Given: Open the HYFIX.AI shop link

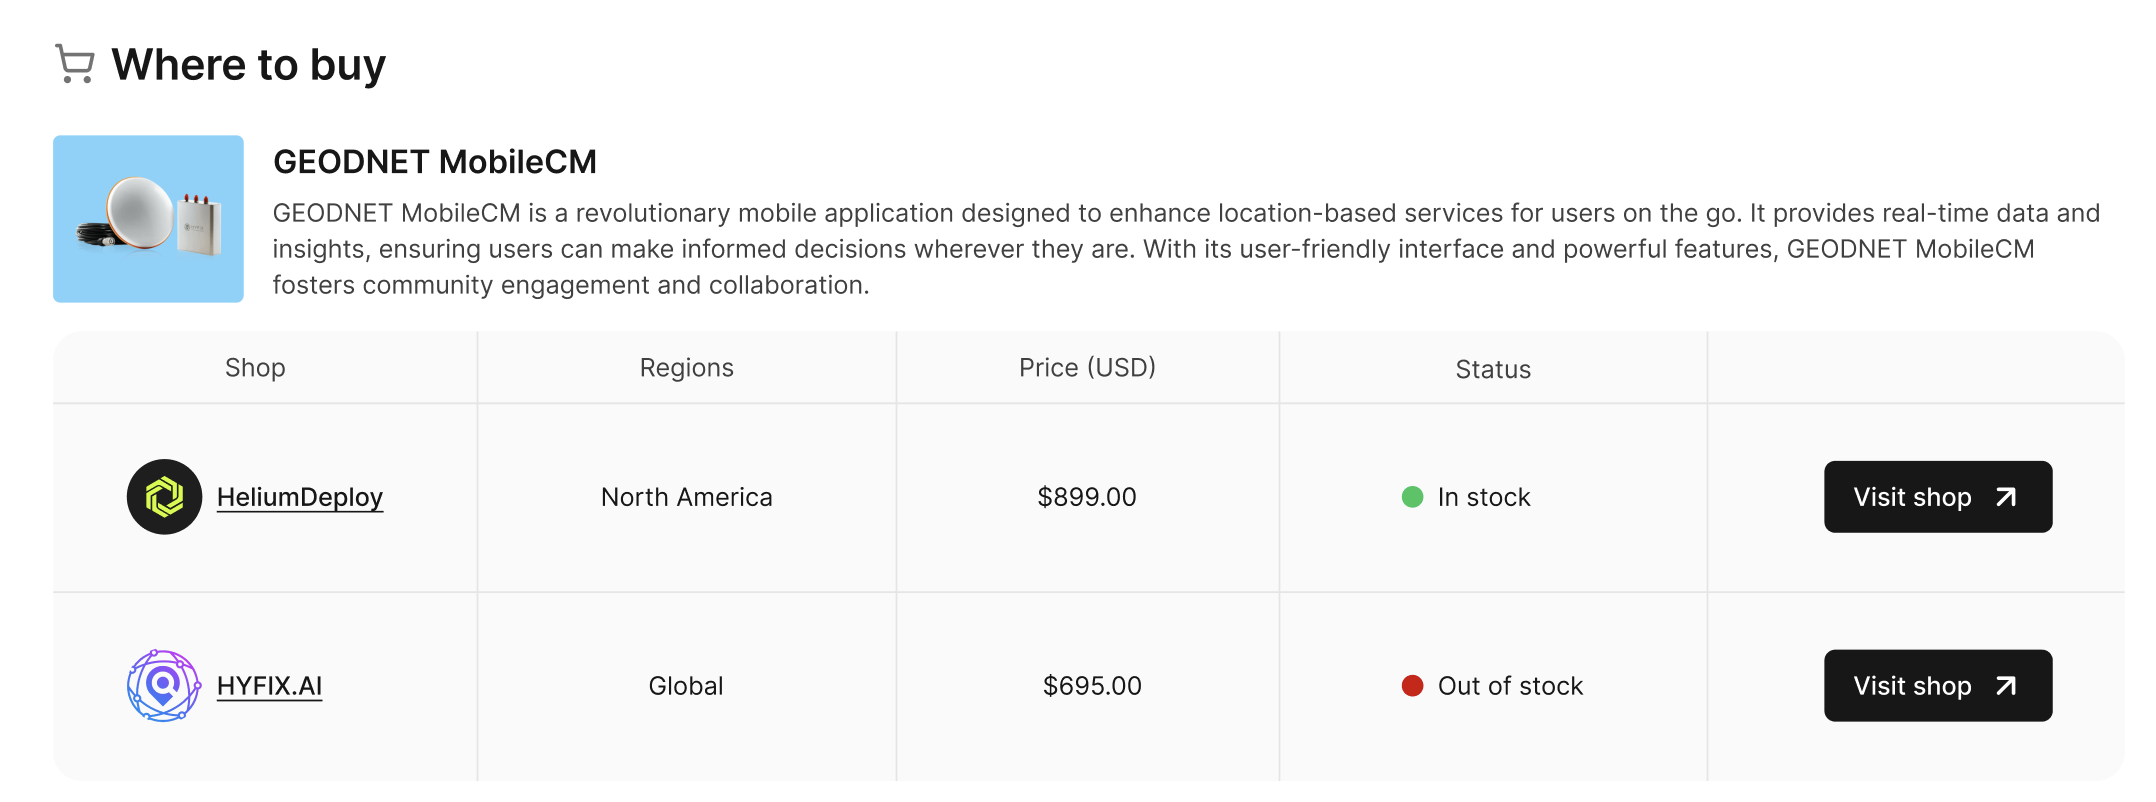Looking at the screenshot, I should (269, 686).
